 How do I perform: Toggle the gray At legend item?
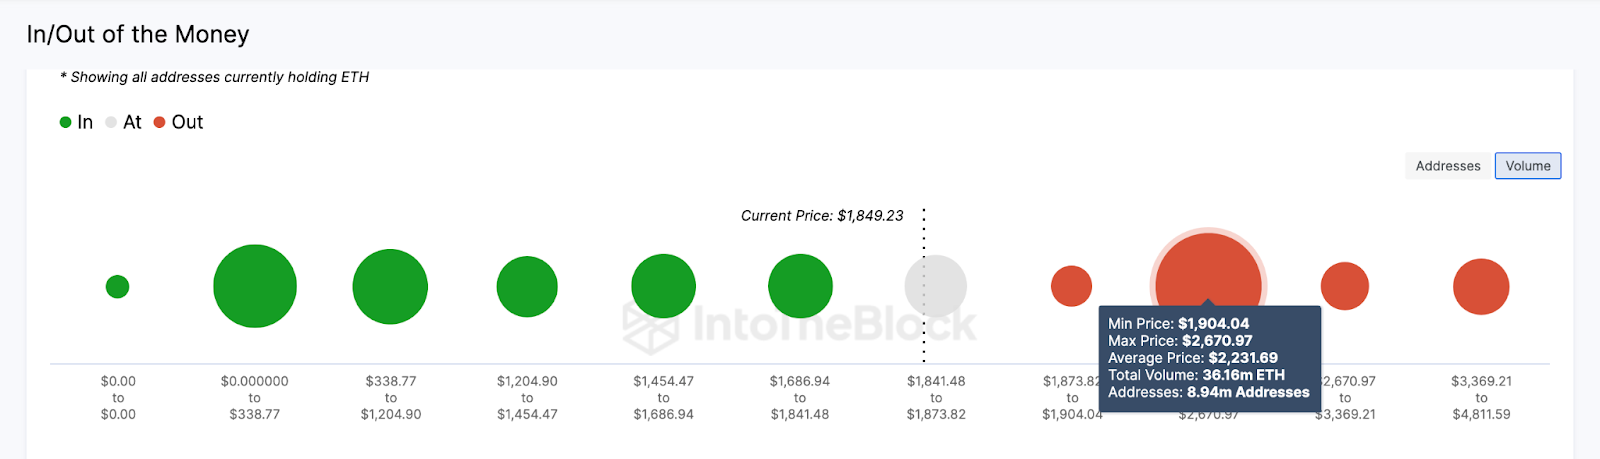click(124, 122)
